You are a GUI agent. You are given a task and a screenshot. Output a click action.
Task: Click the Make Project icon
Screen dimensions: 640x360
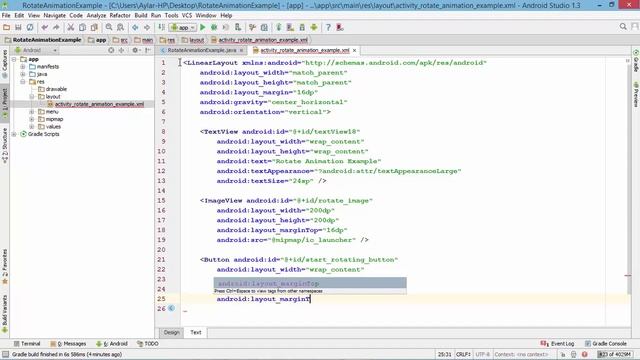[x=162, y=27]
